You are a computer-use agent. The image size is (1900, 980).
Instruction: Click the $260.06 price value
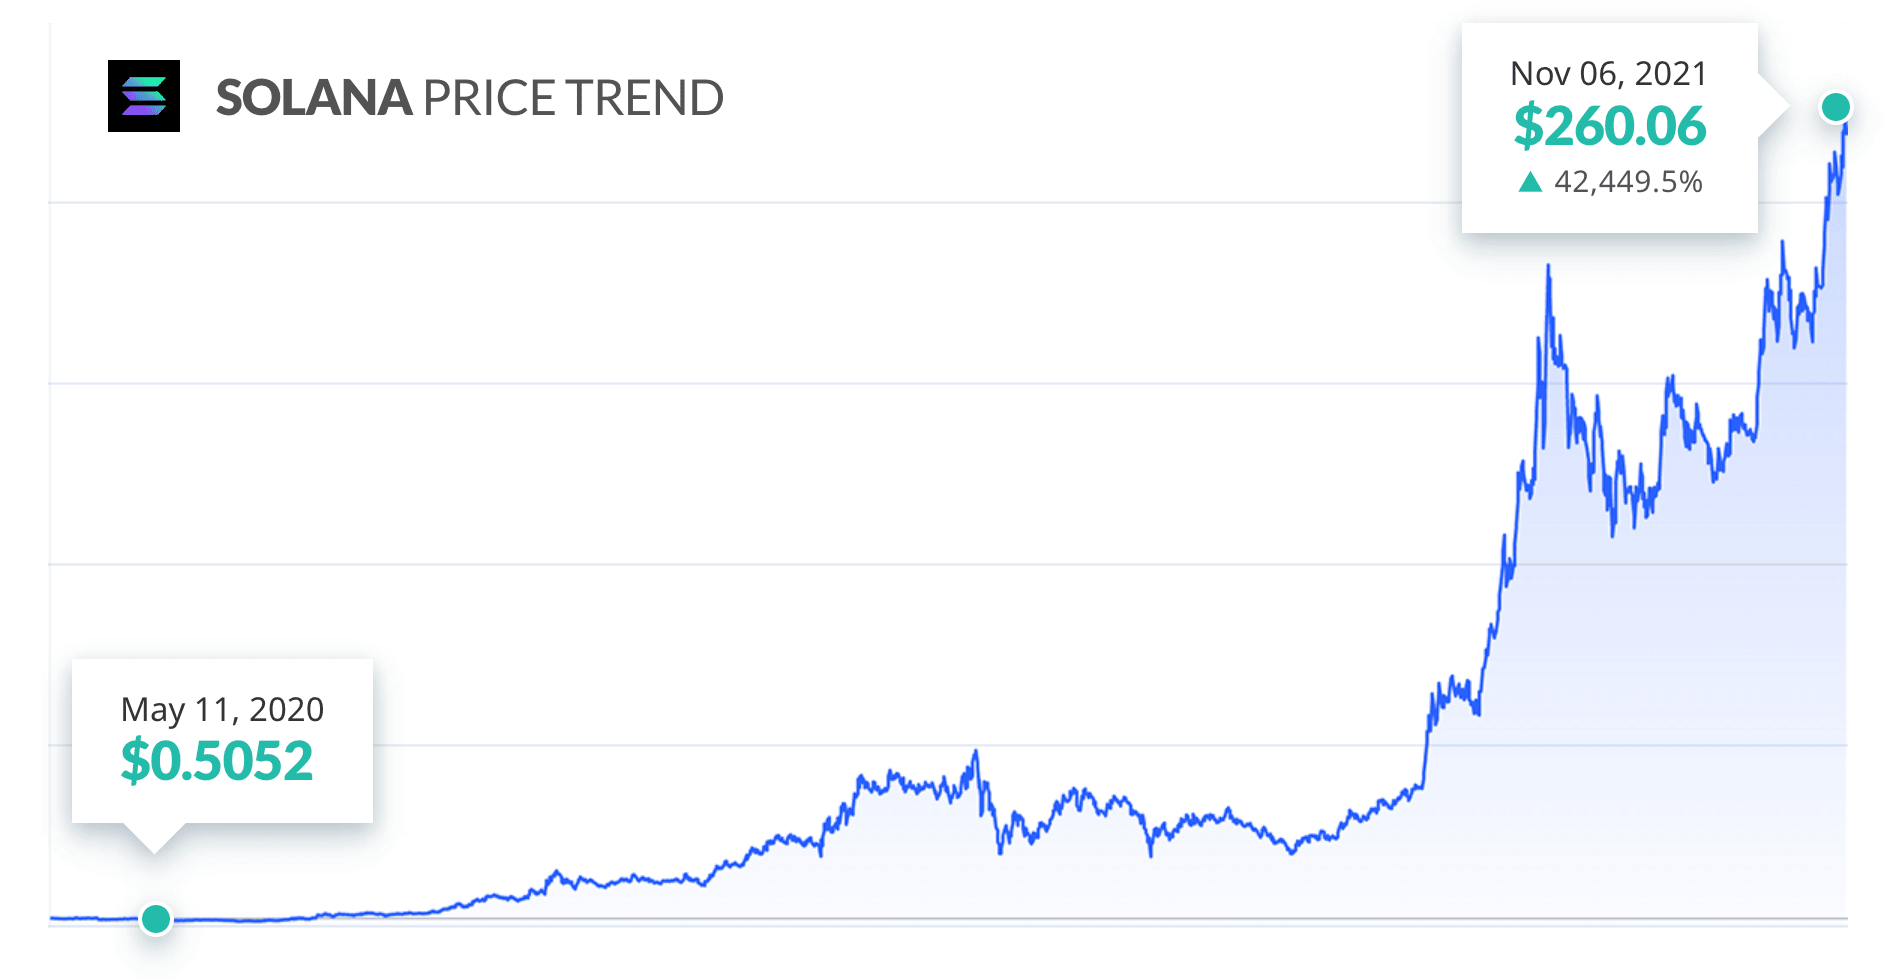(1610, 127)
